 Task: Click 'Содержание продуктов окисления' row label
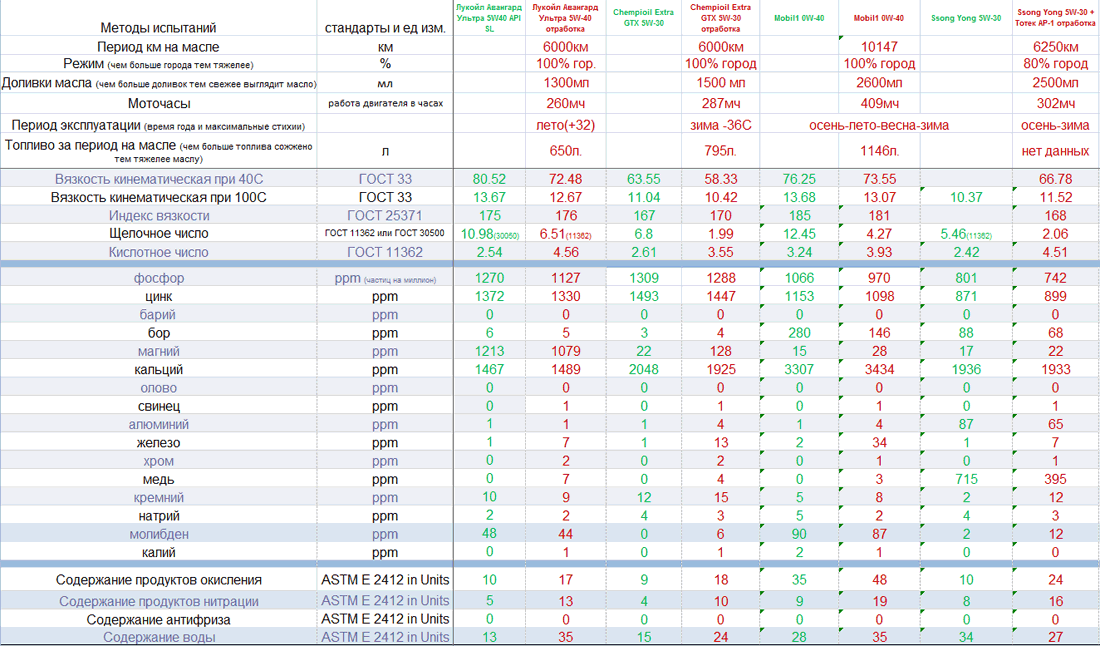click(159, 581)
